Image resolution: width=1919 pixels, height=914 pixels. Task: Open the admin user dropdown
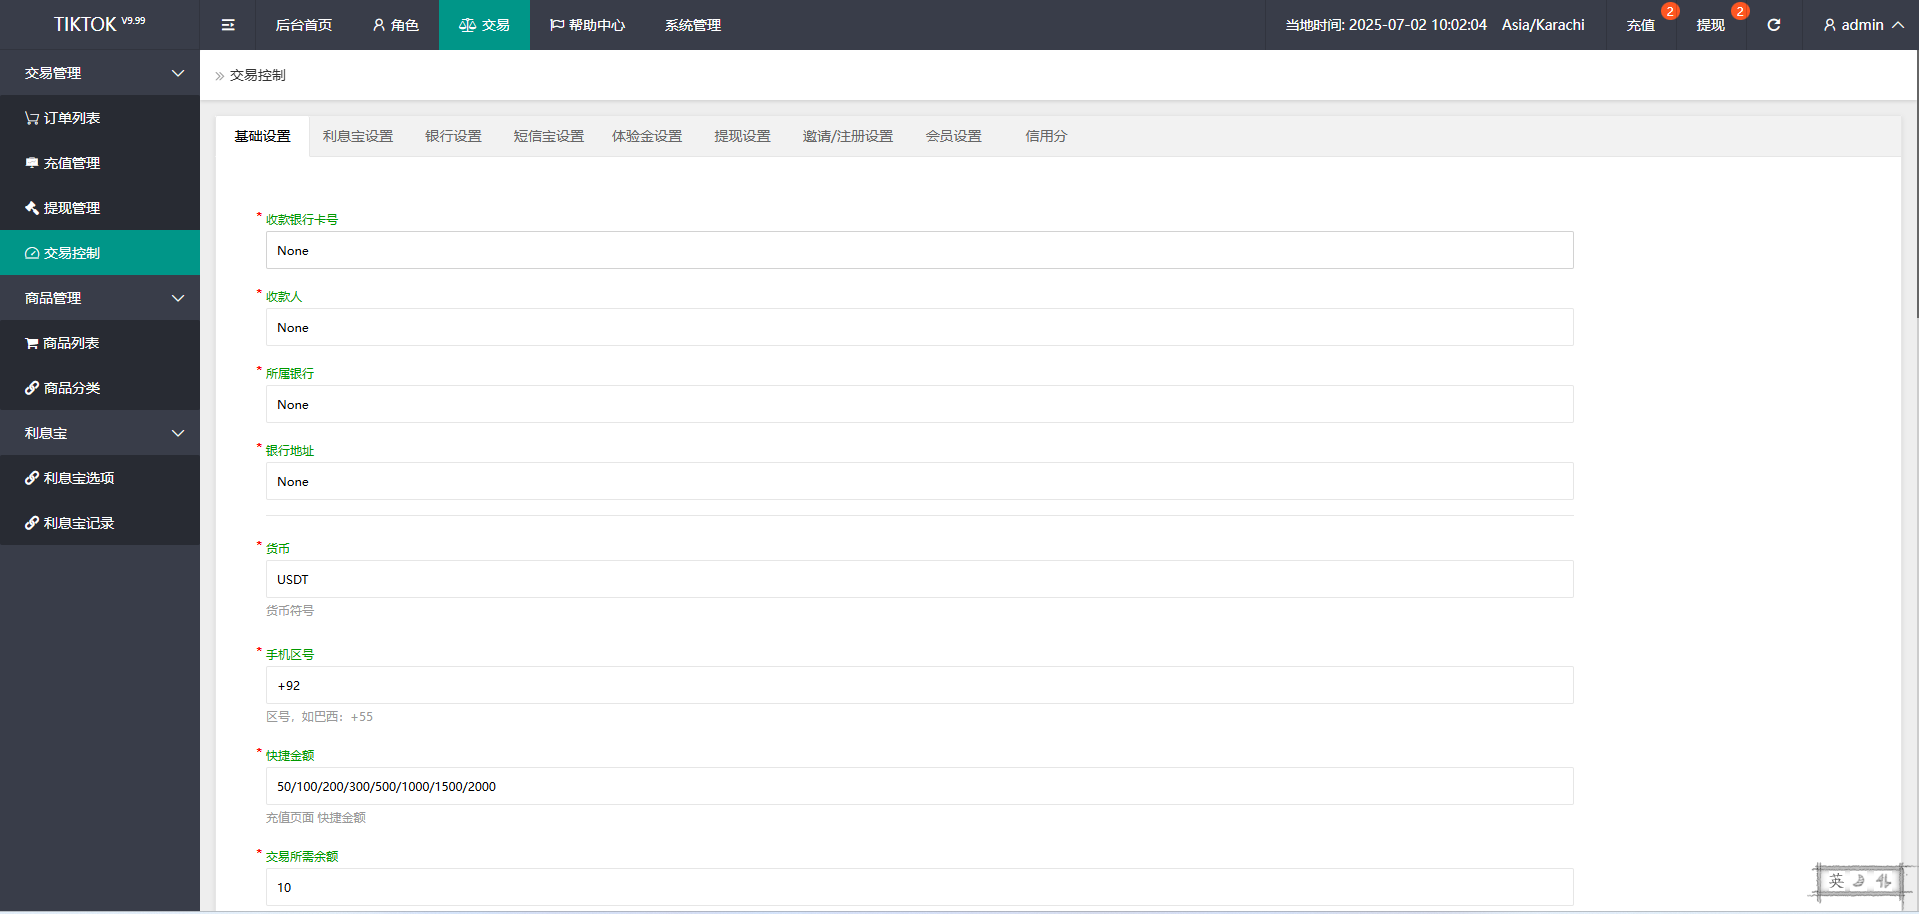point(1862,25)
